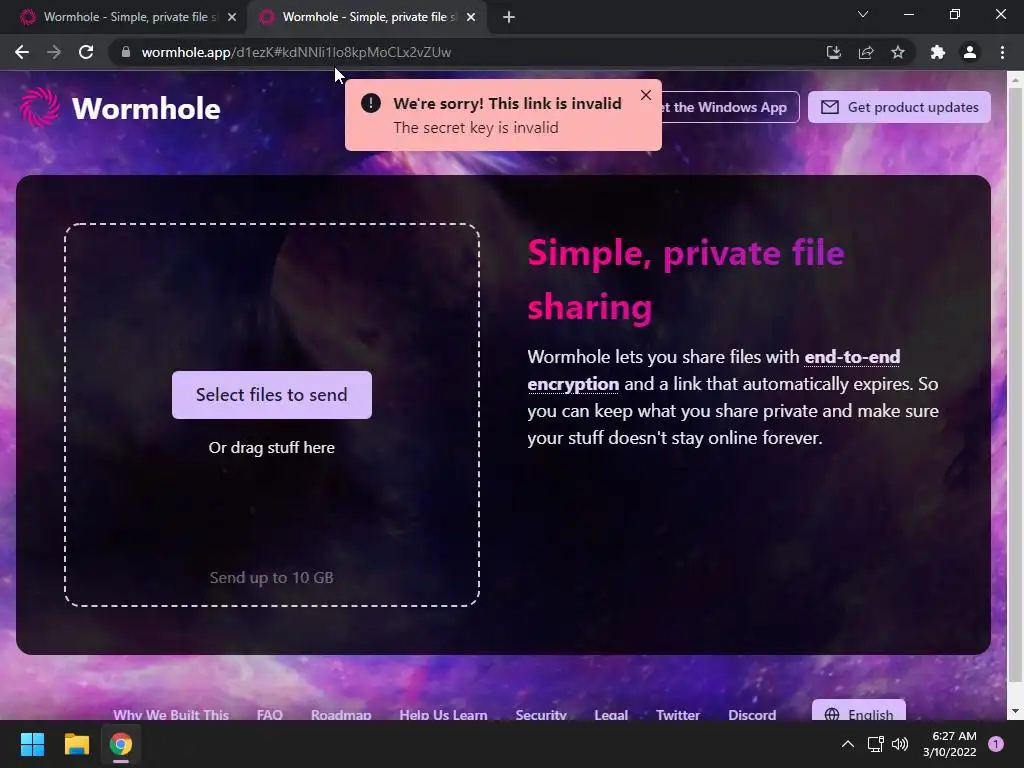
Task: Open a new tab with plus button
Action: click(x=509, y=17)
